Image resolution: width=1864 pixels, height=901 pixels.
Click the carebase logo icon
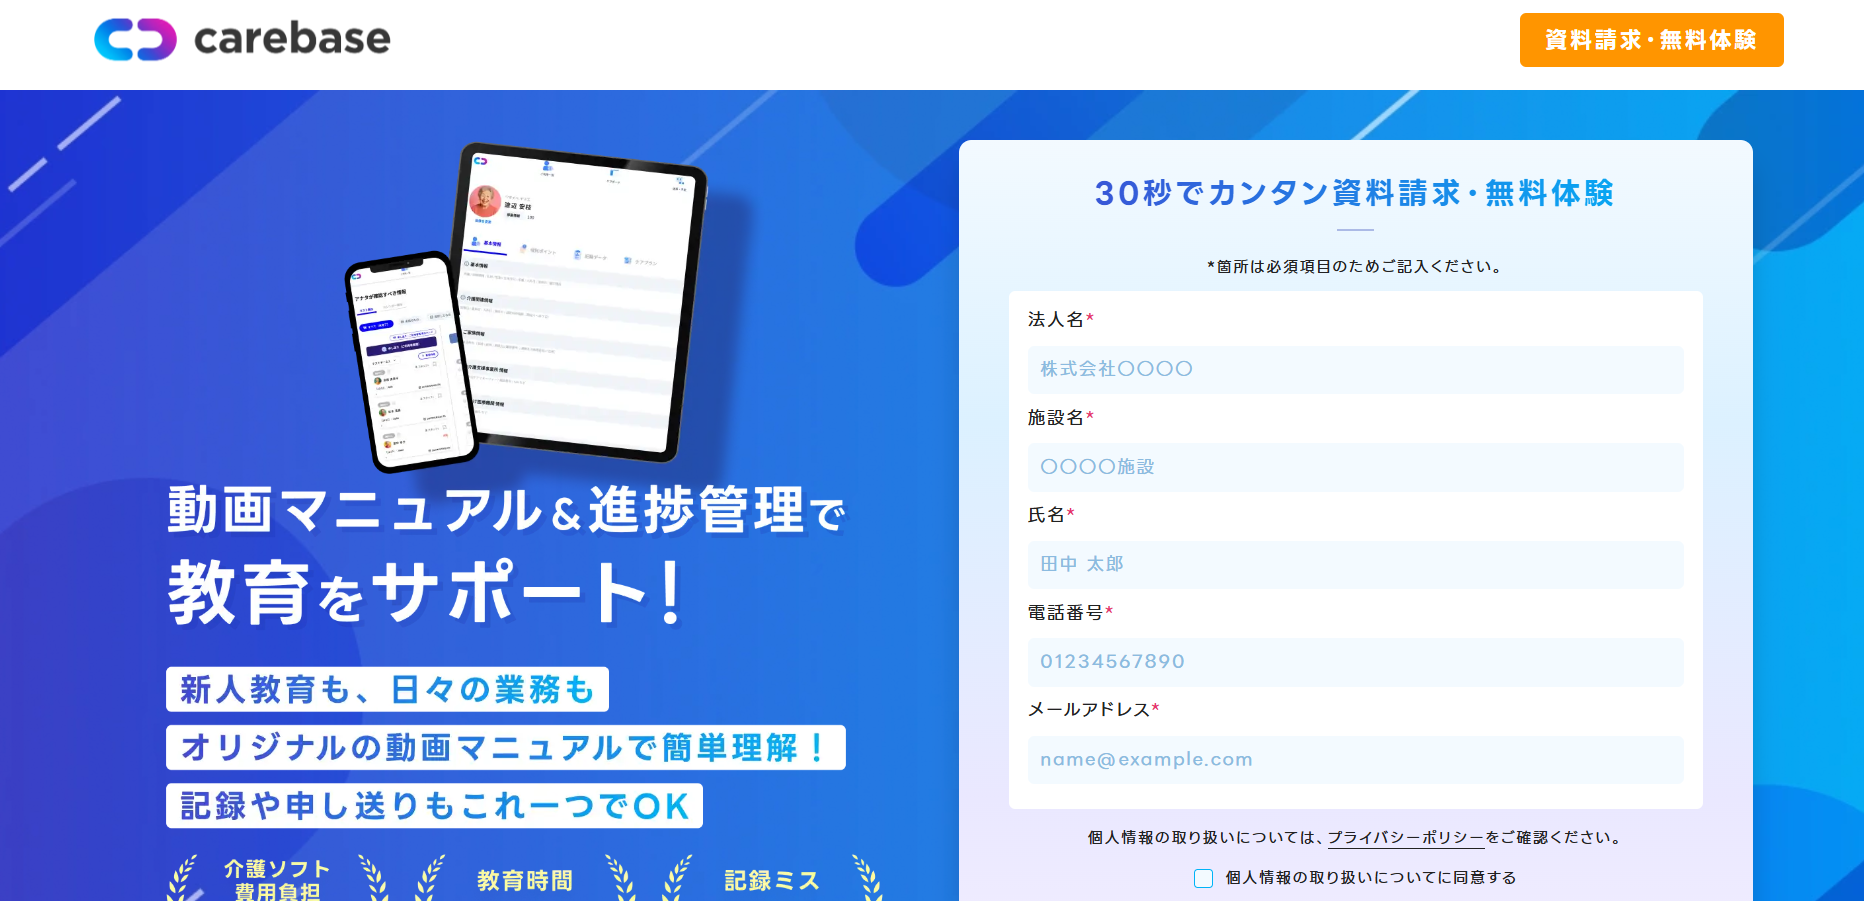click(135, 39)
